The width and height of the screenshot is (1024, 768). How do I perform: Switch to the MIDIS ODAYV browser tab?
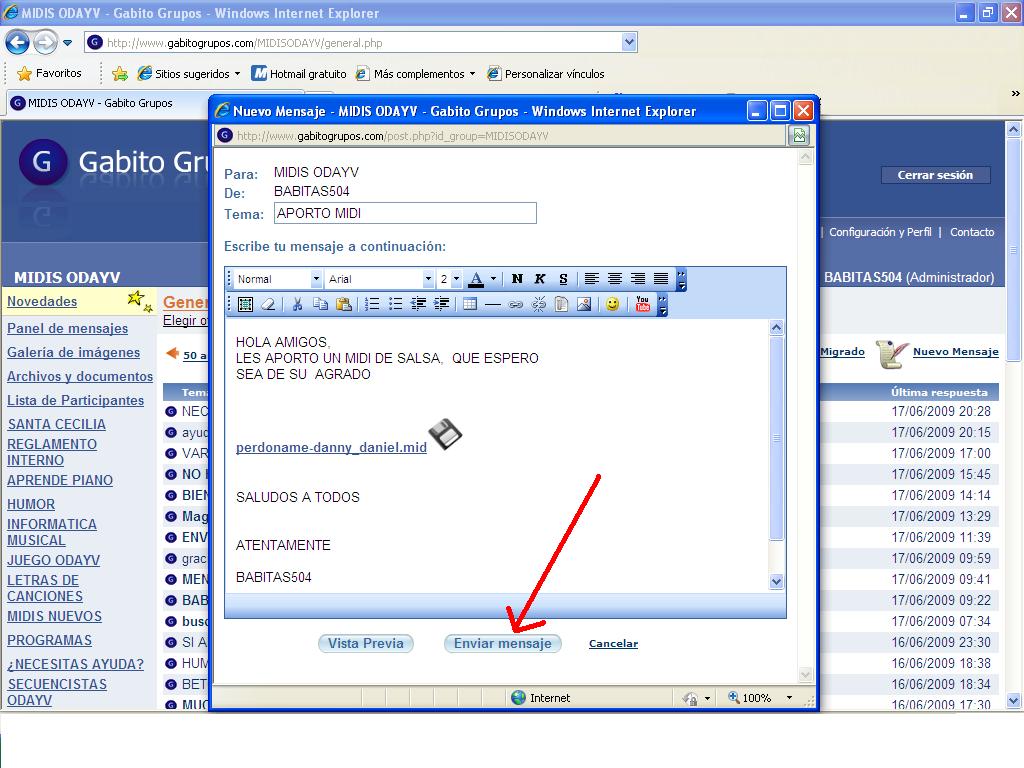tap(100, 103)
